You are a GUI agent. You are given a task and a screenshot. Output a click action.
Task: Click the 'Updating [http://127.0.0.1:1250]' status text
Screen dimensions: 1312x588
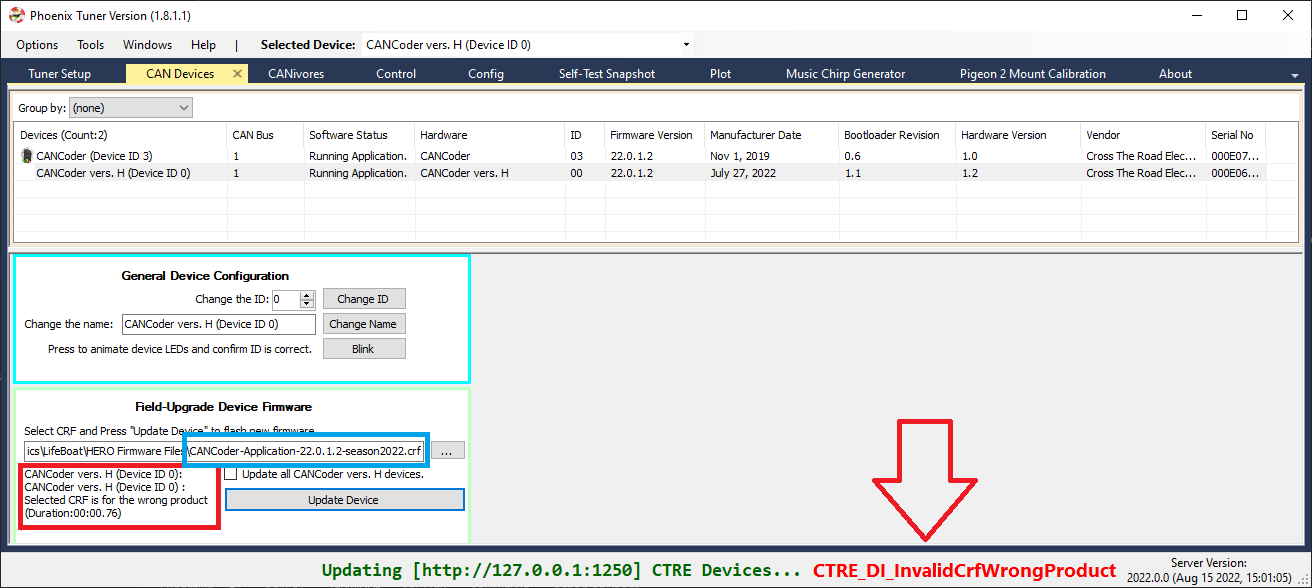pos(481,570)
